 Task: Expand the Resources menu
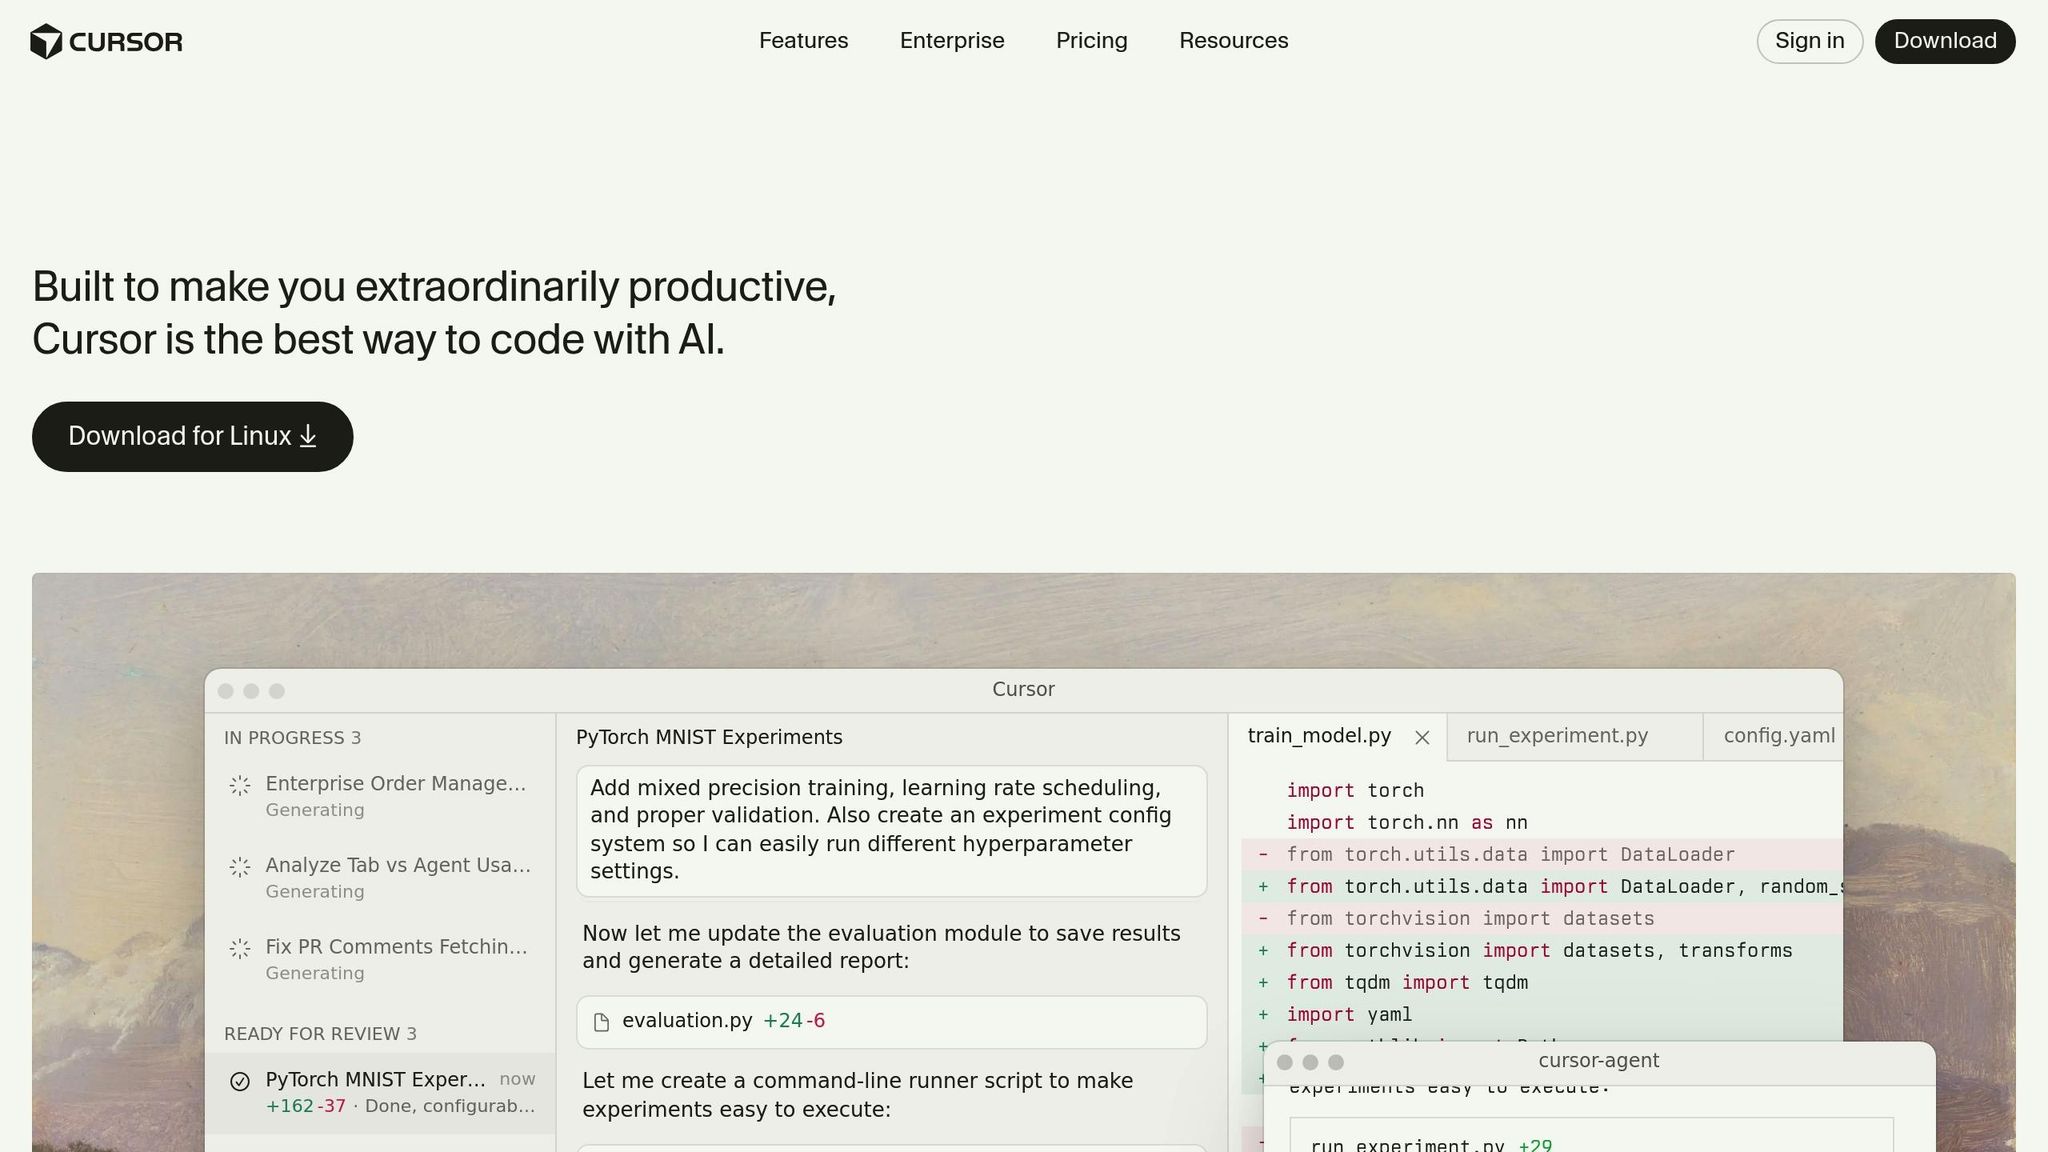[x=1233, y=41]
